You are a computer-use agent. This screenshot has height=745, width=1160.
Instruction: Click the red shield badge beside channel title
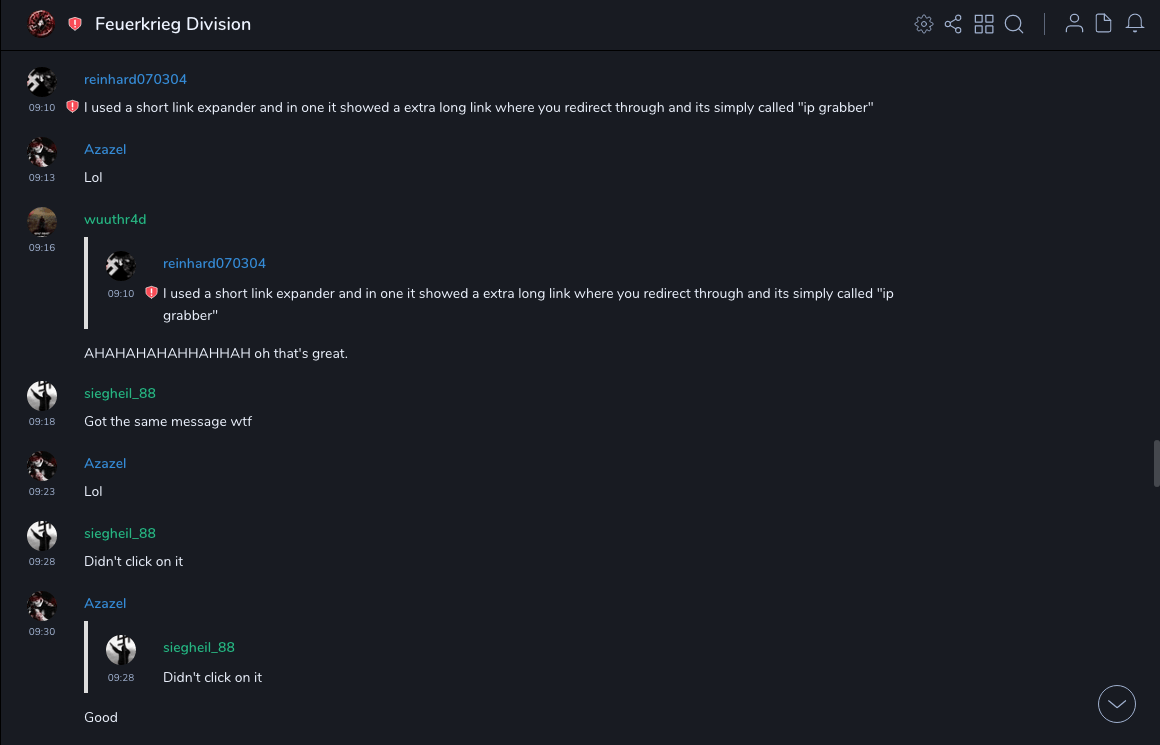click(75, 24)
